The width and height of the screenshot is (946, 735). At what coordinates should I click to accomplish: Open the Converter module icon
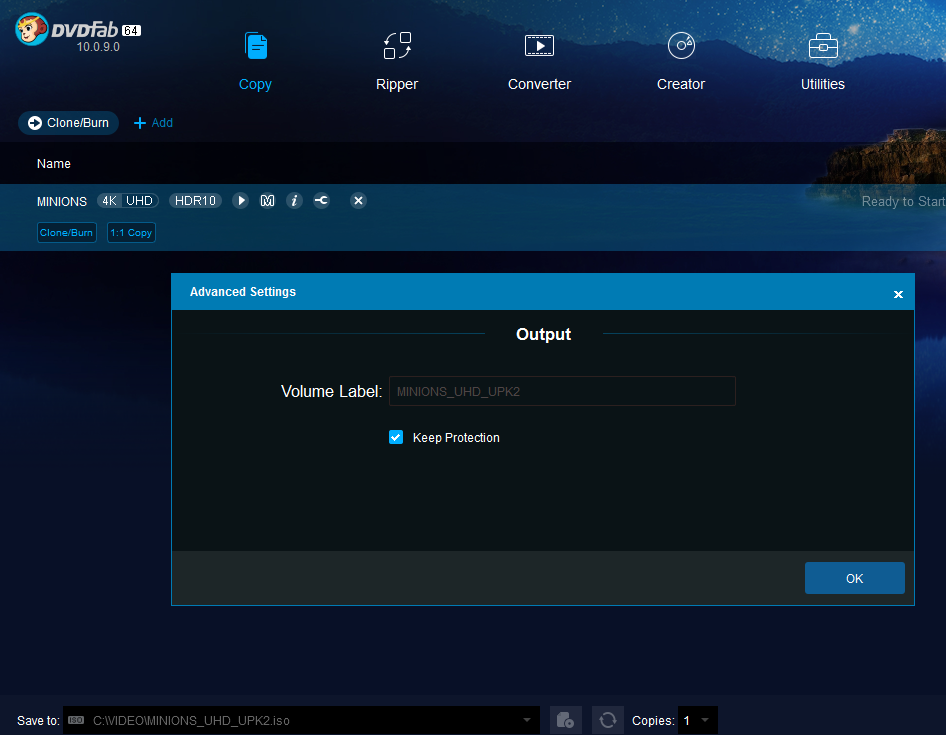(539, 46)
